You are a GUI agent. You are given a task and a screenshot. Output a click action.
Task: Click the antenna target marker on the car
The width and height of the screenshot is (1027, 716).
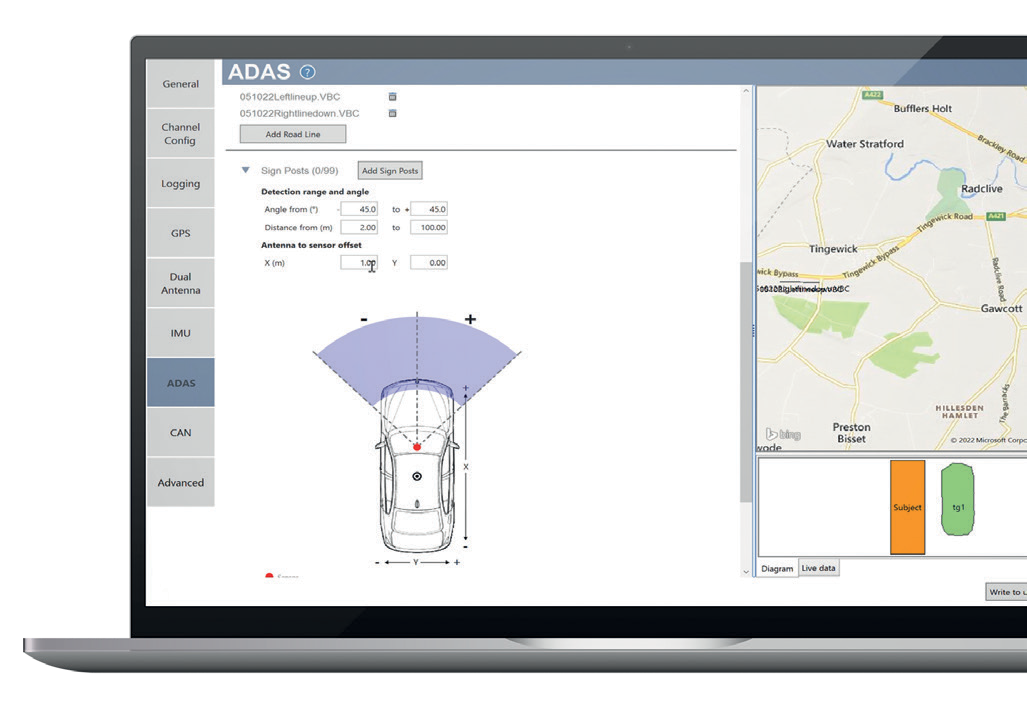tap(417, 476)
